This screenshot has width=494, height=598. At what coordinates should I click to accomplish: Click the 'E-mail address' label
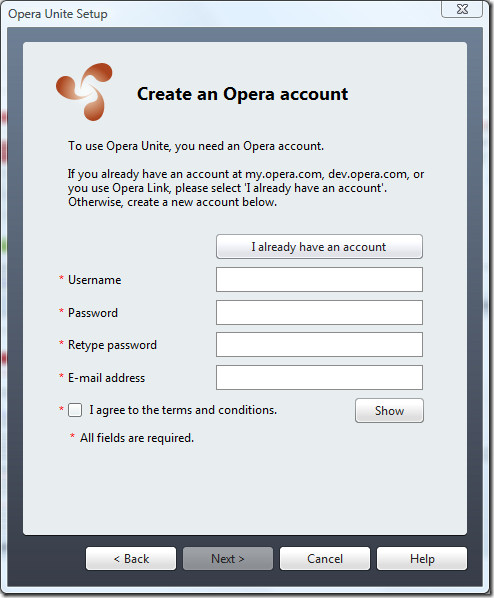coord(106,378)
